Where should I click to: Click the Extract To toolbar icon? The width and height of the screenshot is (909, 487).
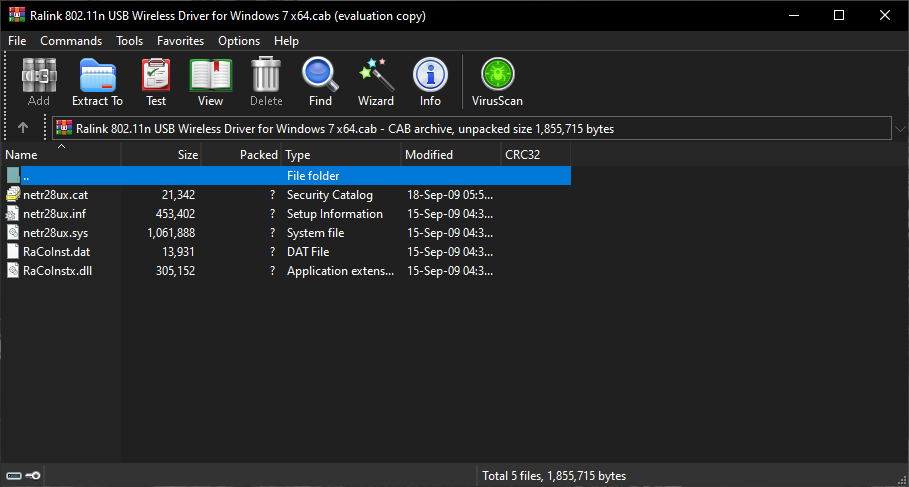tap(97, 82)
